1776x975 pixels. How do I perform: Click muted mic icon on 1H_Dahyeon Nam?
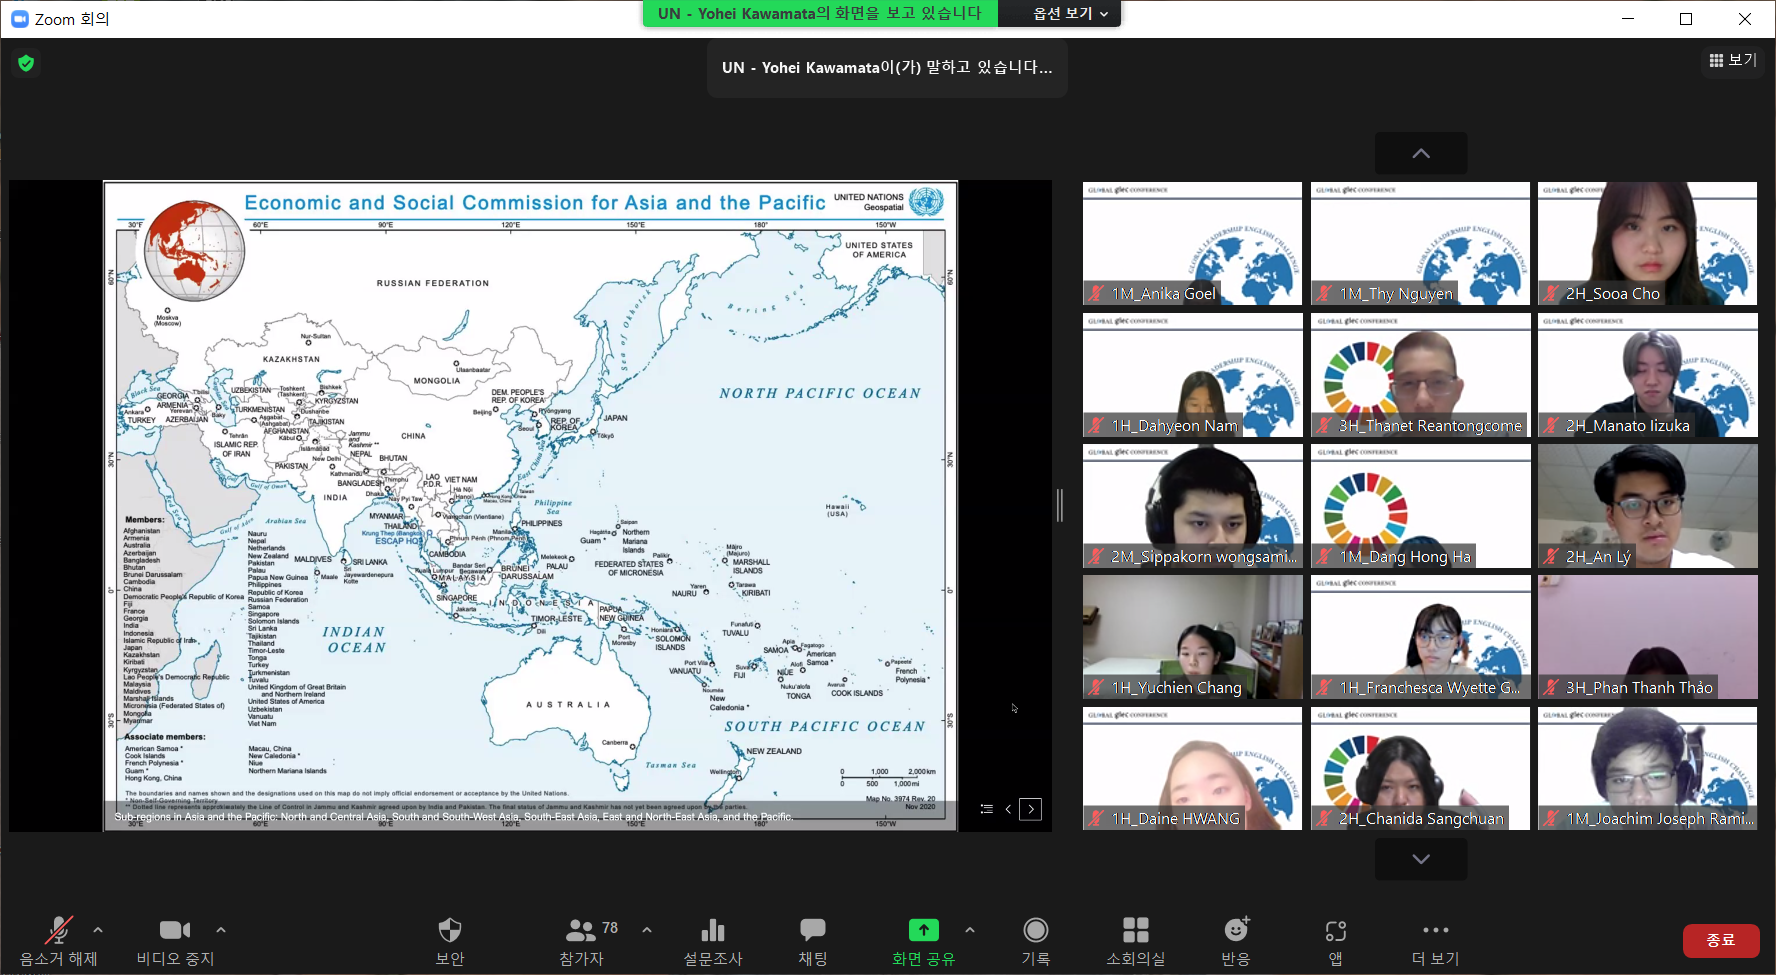click(x=1097, y=426)
